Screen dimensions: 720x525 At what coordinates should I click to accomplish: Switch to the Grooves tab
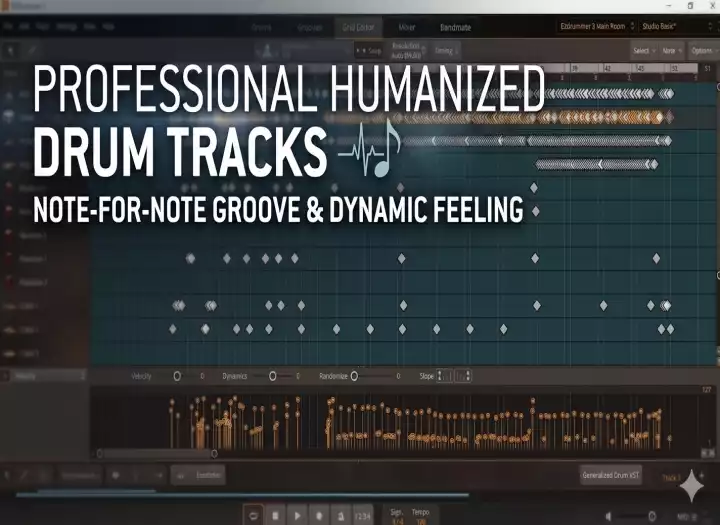tap(310, 28)
